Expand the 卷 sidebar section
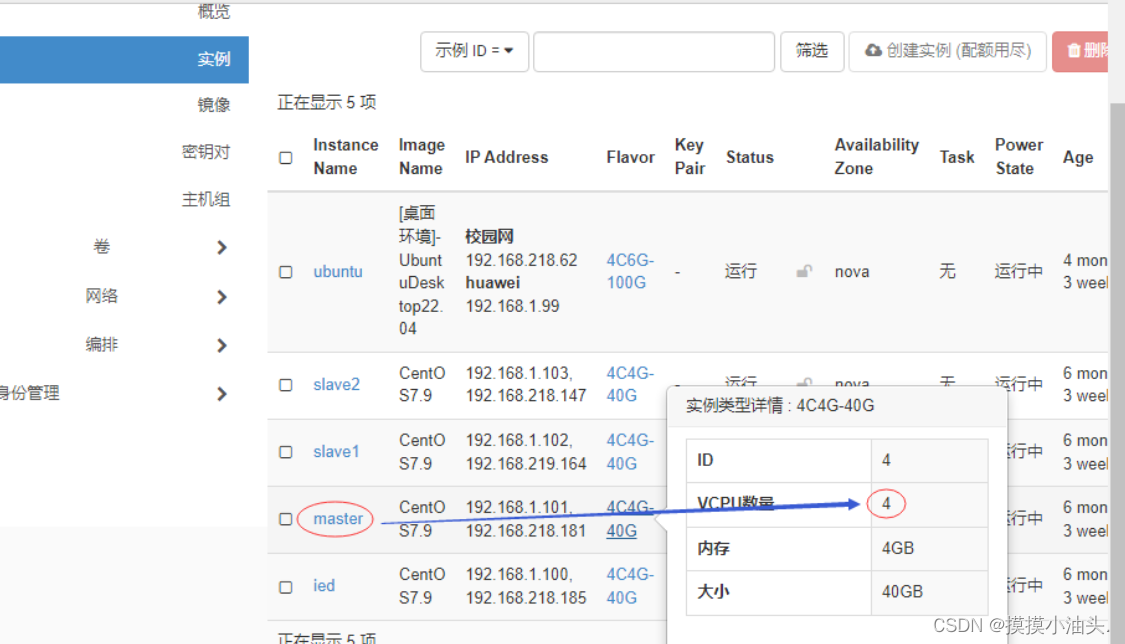 pos(100,247)
